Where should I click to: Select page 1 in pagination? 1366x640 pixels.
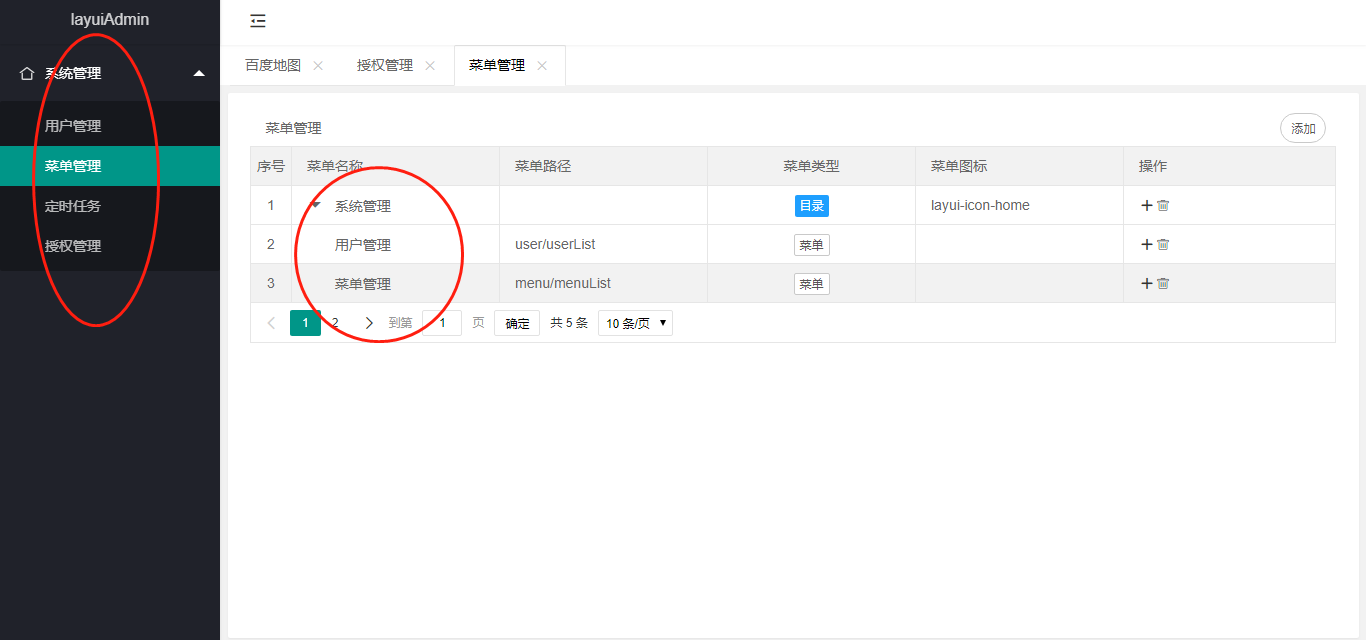pos(305,323)
